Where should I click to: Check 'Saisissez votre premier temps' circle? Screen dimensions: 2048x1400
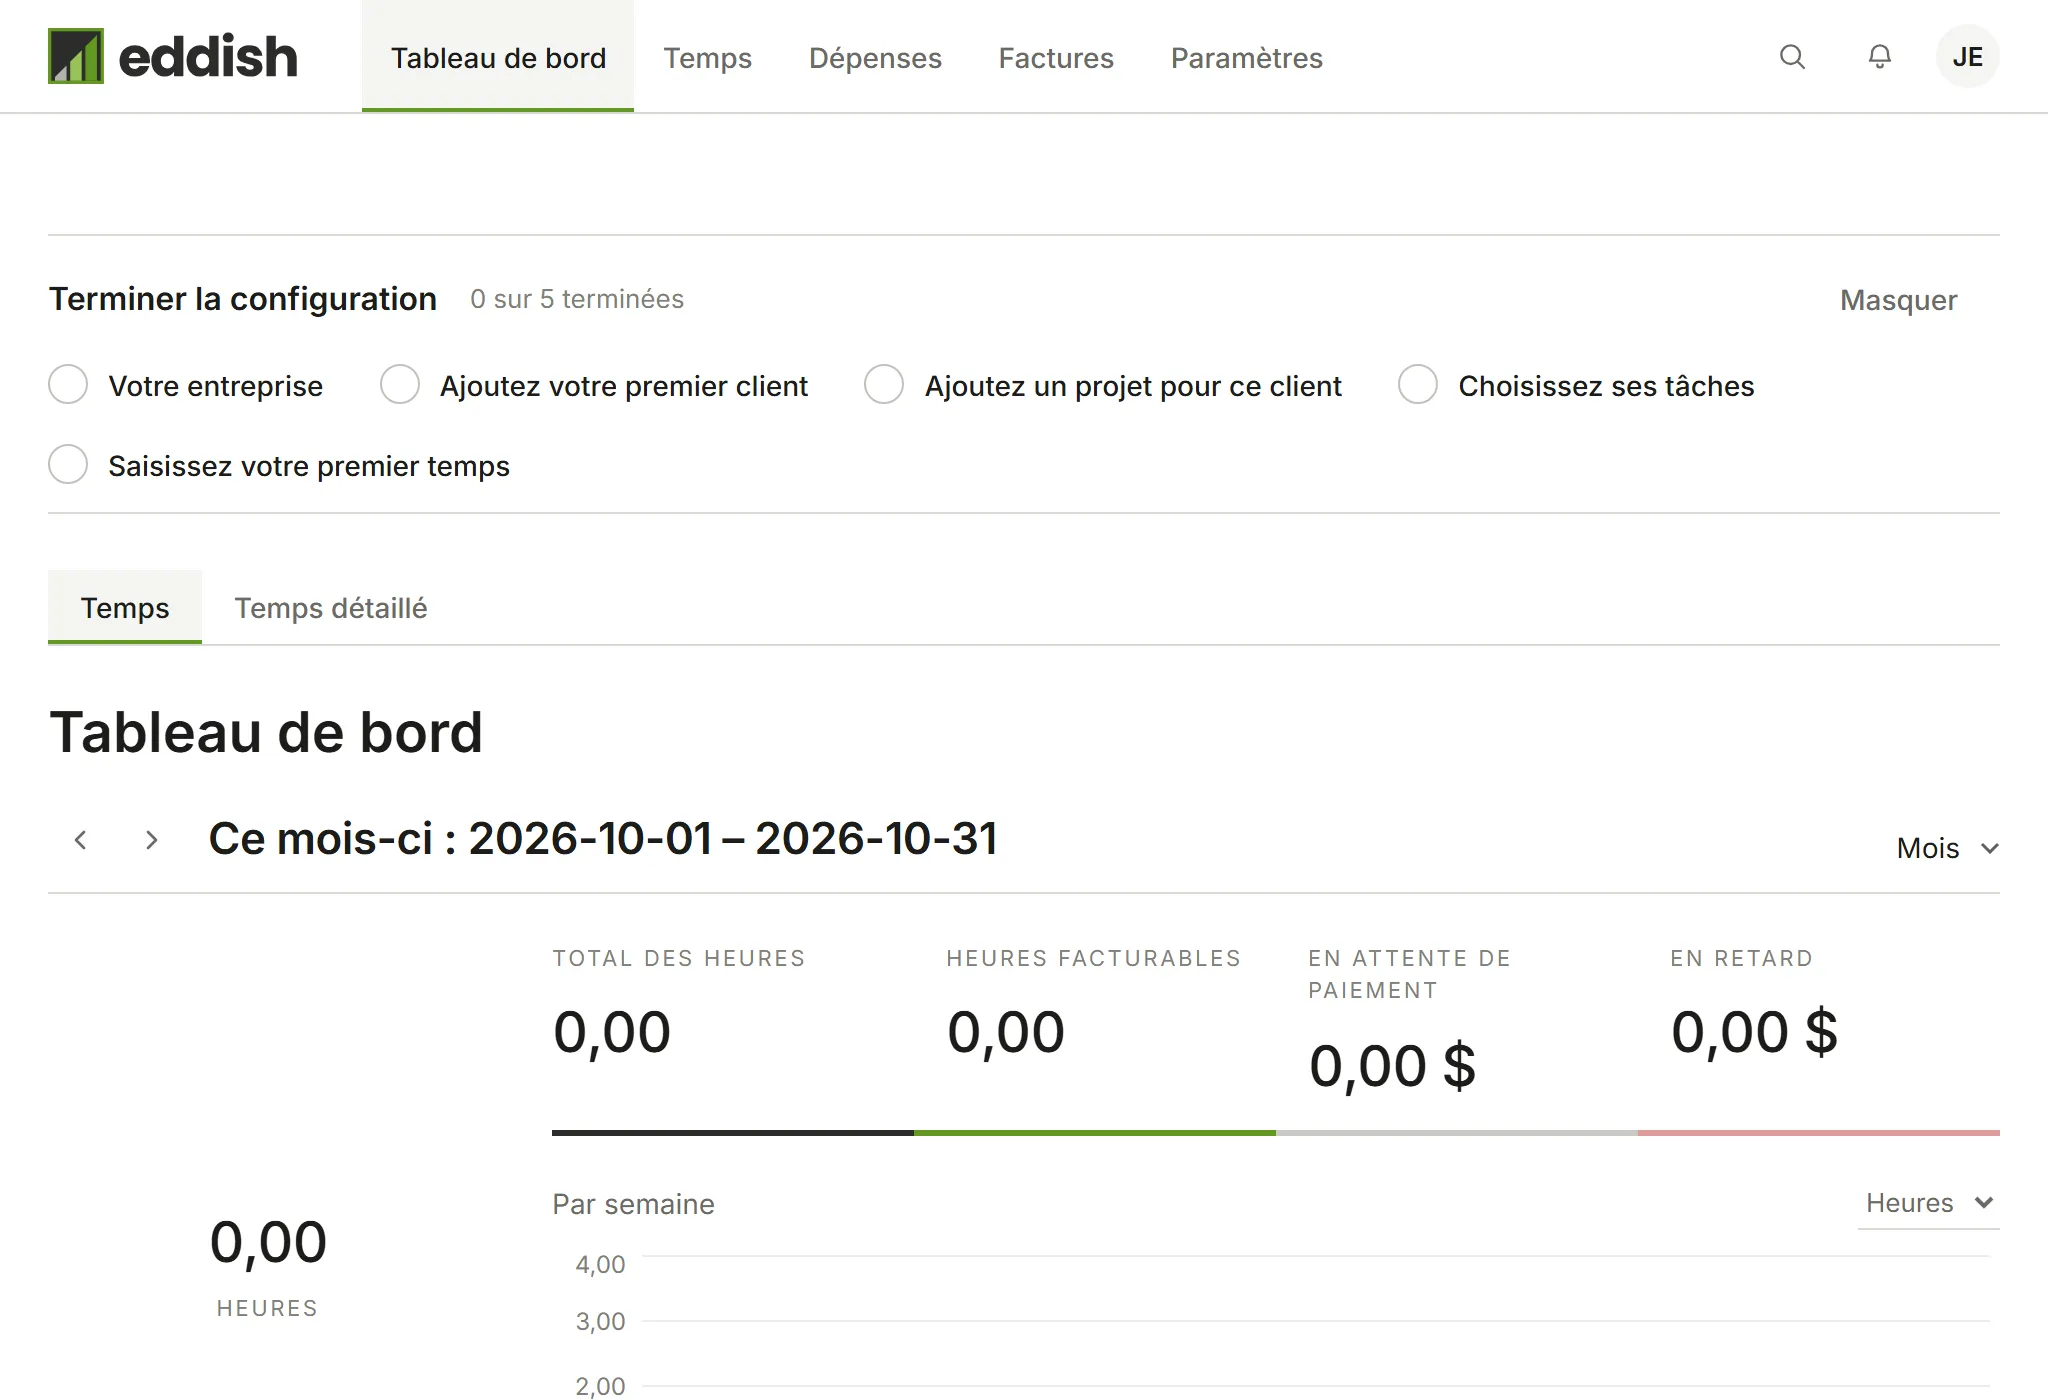point(68,465)
